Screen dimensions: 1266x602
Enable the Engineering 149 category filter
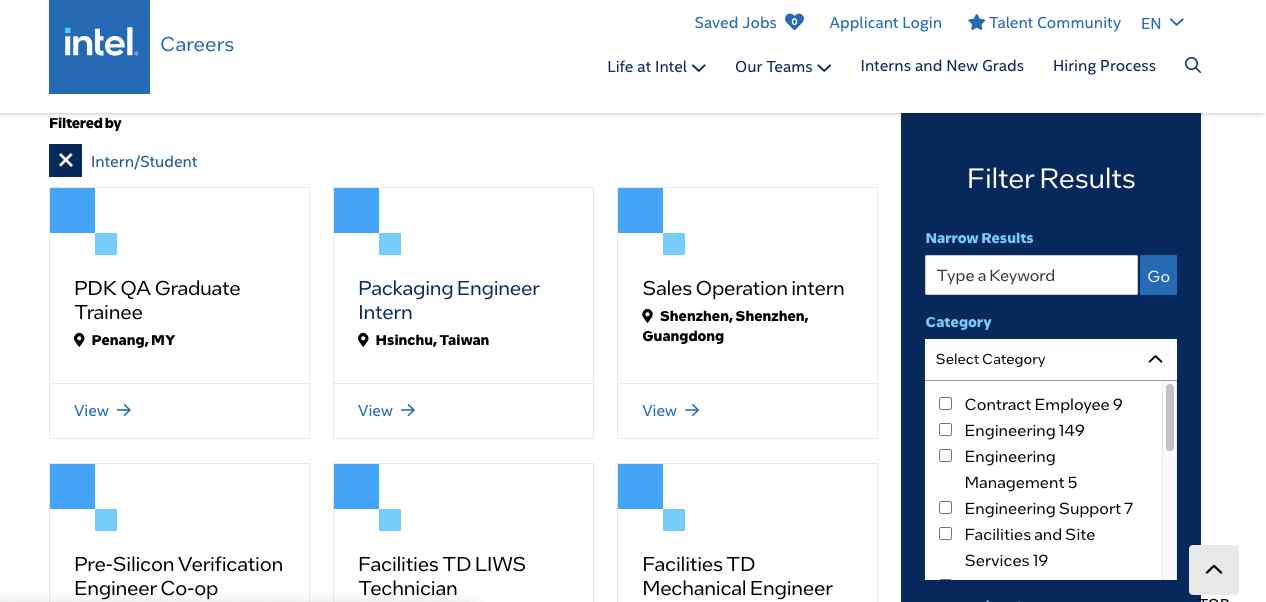coord(945,429)
